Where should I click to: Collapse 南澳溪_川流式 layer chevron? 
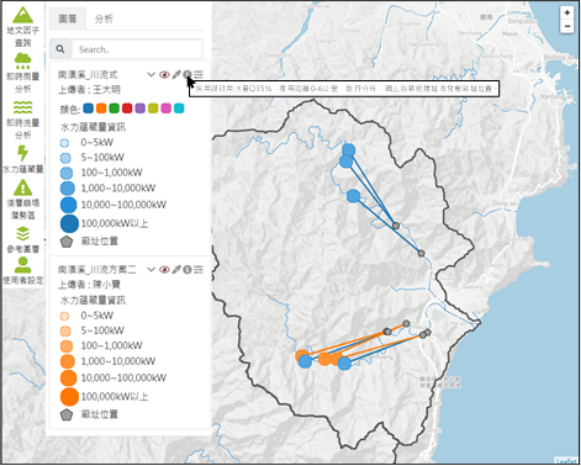(151, 75)
